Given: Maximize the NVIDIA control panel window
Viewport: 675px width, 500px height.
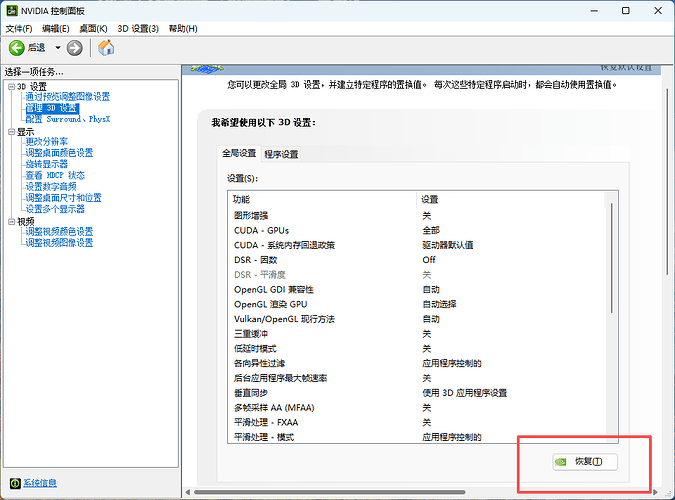Looking at the screenshot, I should coord(626,11).
